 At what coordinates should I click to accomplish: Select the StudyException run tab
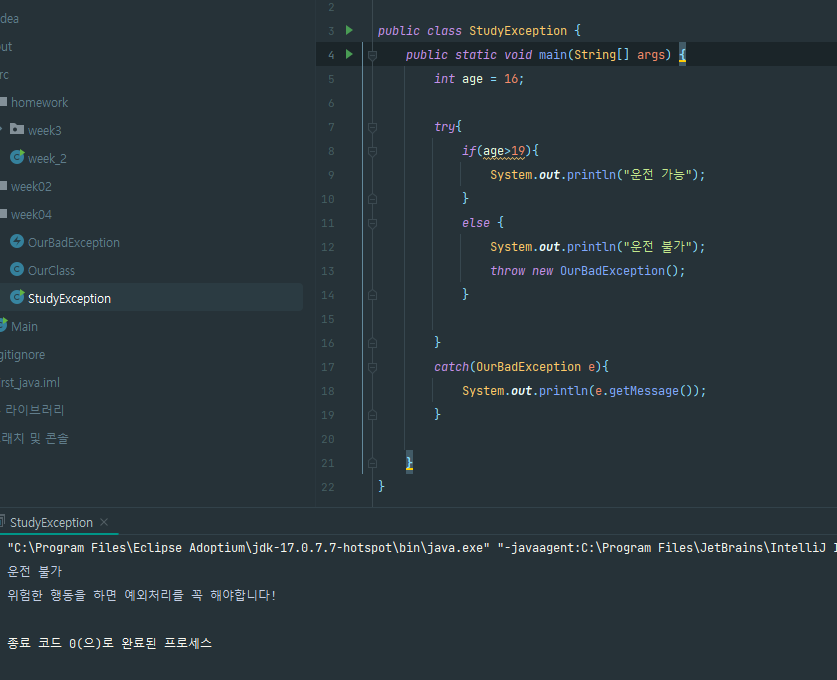coord(51,523)
